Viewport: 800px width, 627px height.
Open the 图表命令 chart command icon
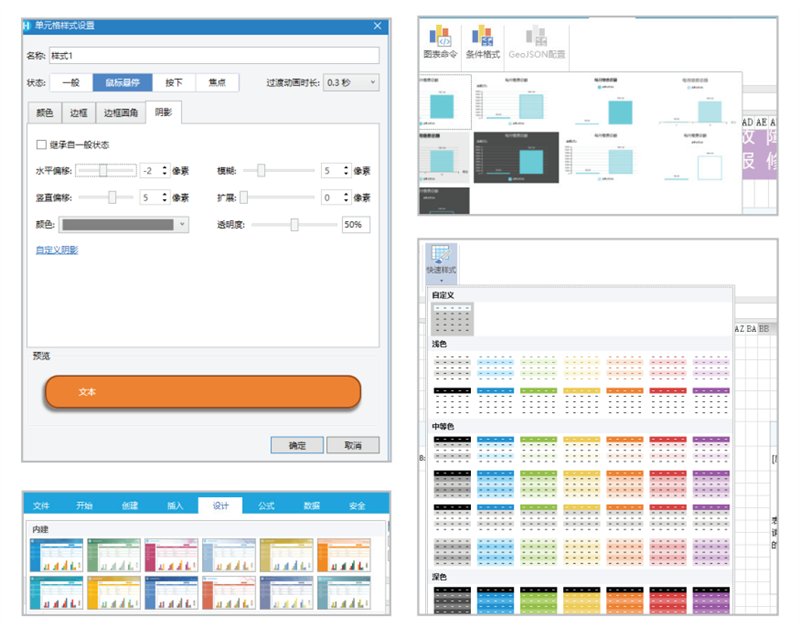(440, 42)
